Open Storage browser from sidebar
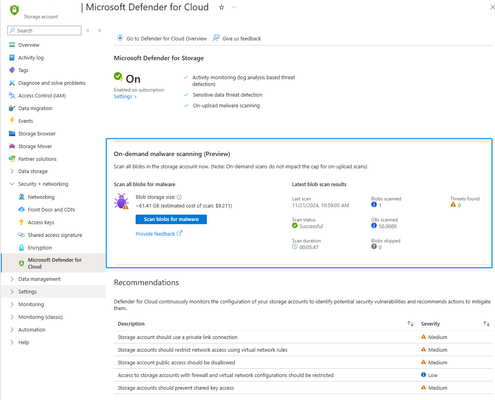Viewport: 495px width, 400px height. (x=37, y=134)
